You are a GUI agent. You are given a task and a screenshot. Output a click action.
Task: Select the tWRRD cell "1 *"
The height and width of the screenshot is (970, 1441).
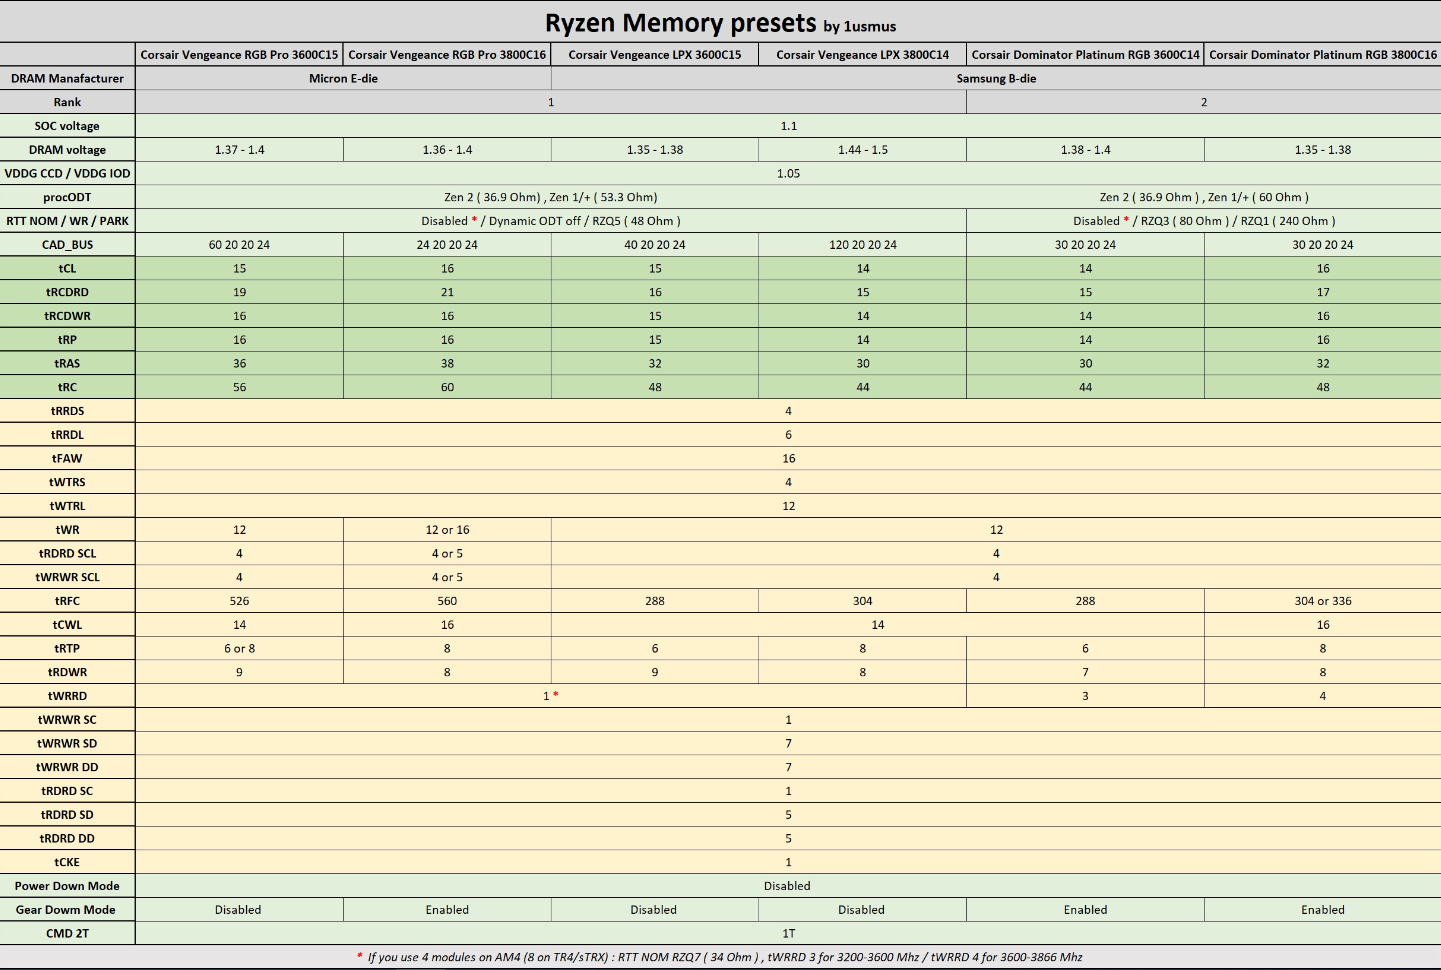click(551, 696)
